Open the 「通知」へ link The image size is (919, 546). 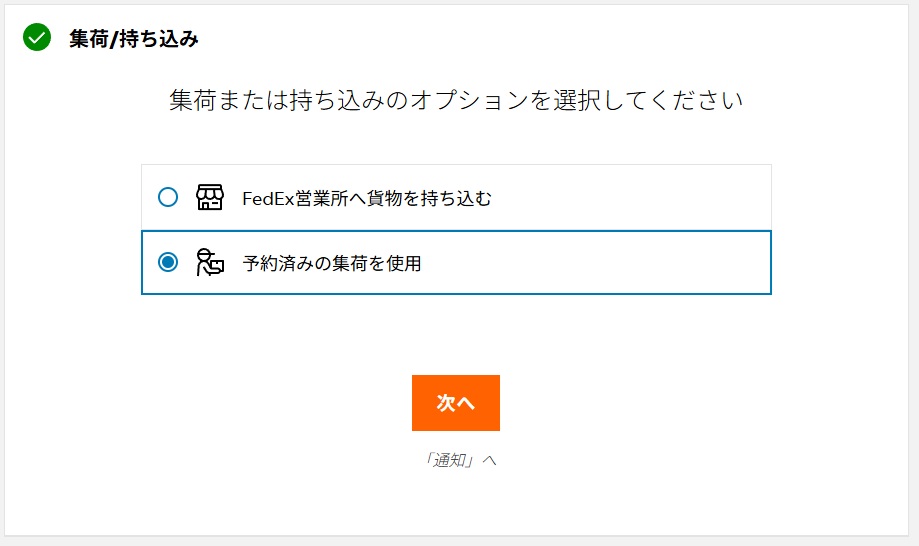(x=459, y=460)
